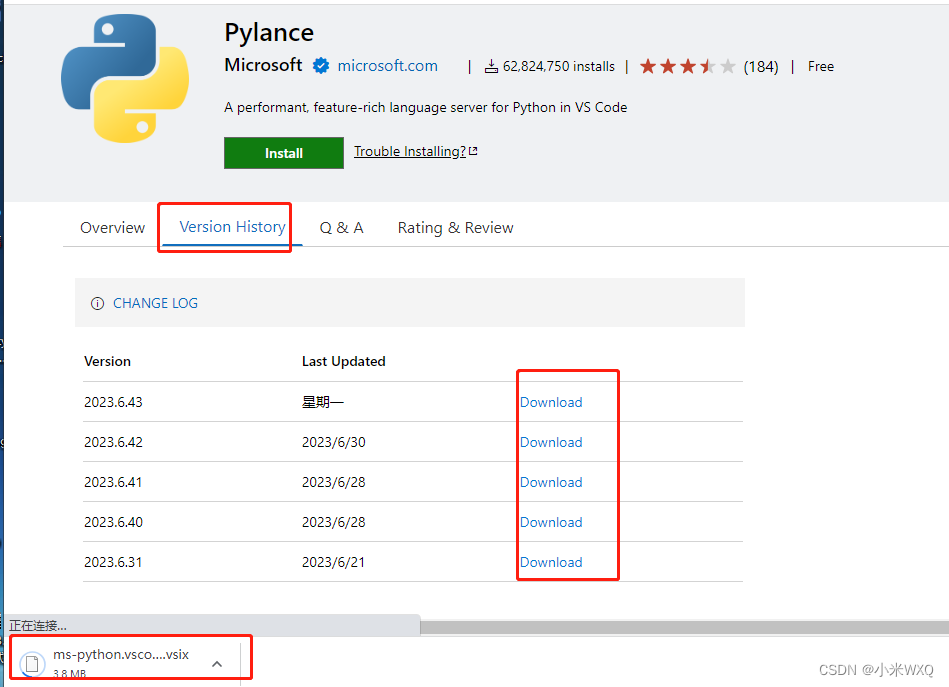Open the Trouble Installing? link
This screenshot has height=687, width=949.
pos(415,151)
